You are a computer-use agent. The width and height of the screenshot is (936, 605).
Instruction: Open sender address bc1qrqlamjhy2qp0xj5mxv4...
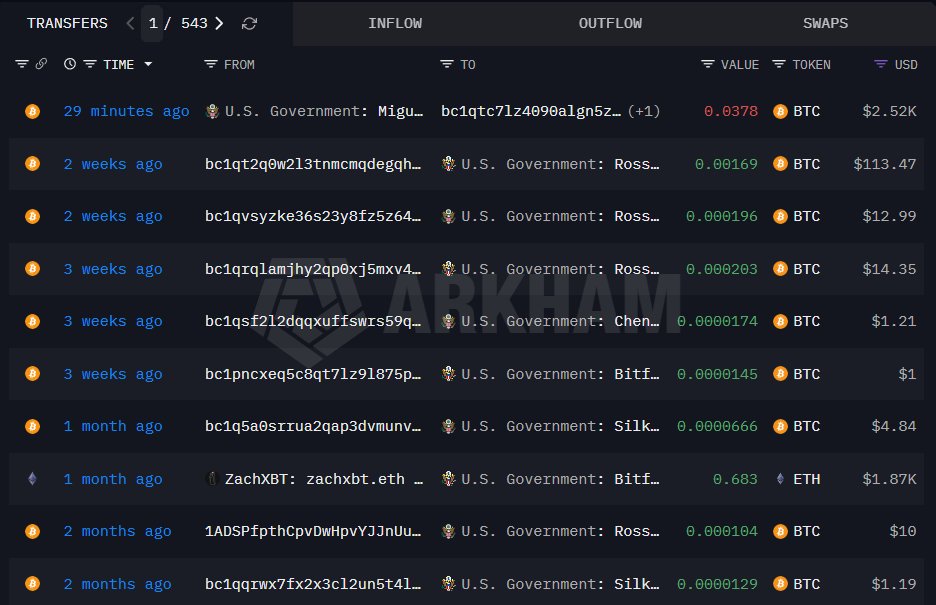tap(313, 269)
